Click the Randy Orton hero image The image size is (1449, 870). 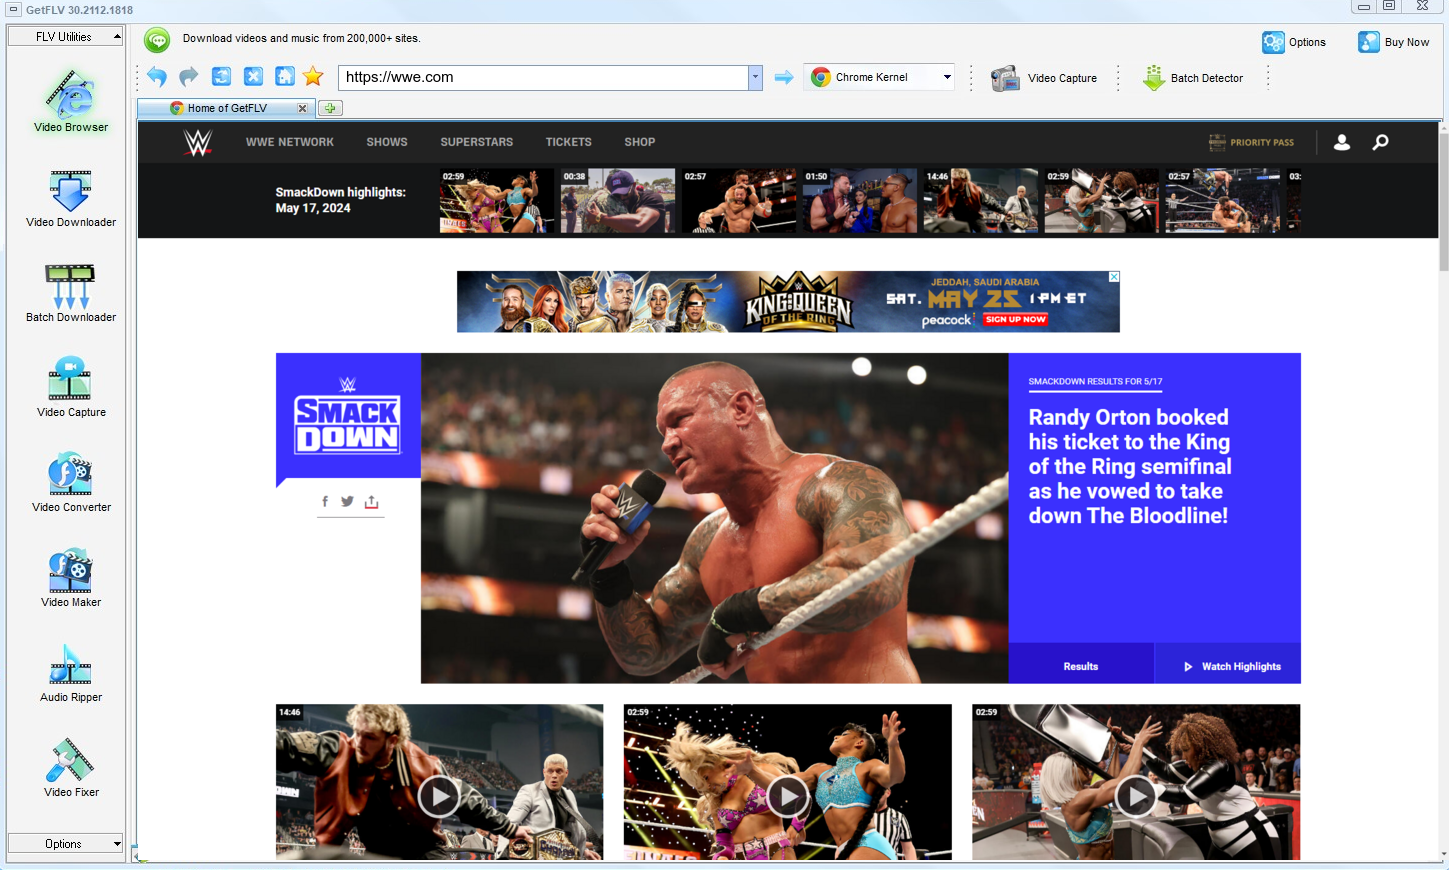714,518
